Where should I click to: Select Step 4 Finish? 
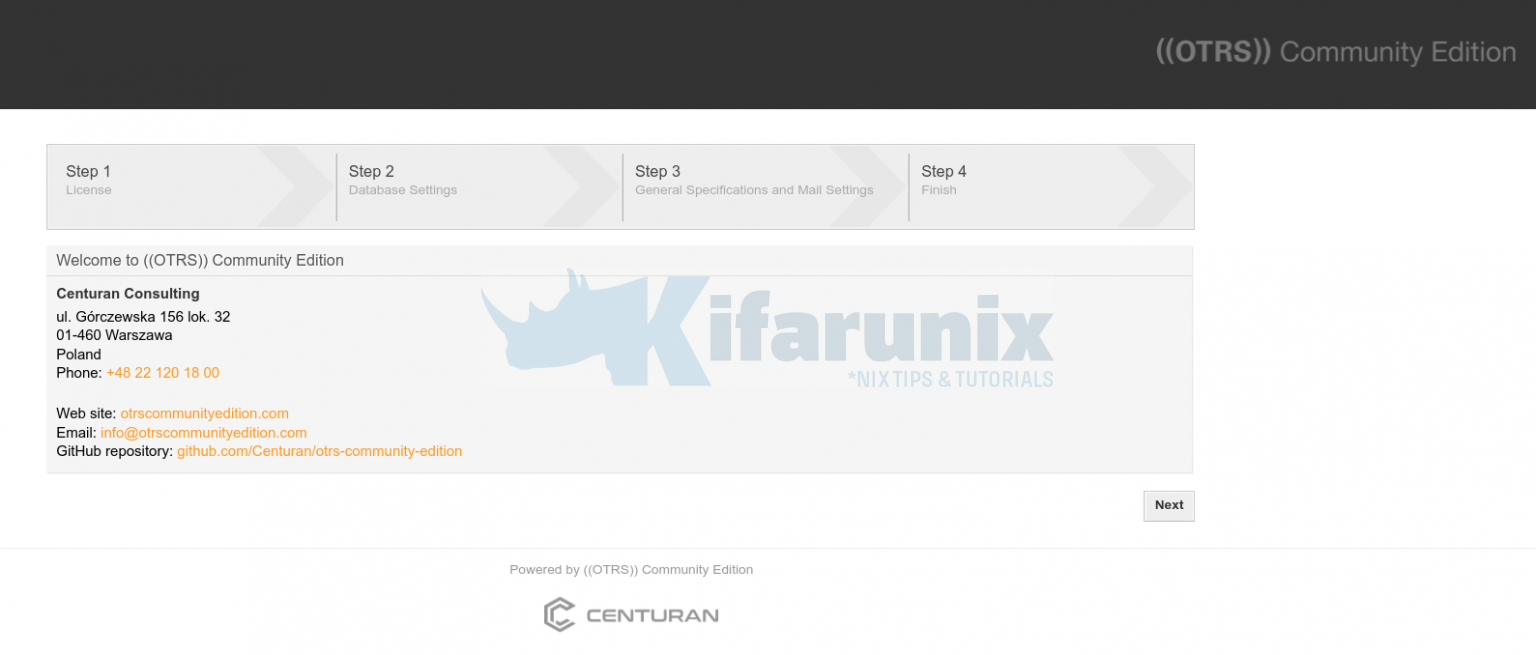(x=943, y=180)
